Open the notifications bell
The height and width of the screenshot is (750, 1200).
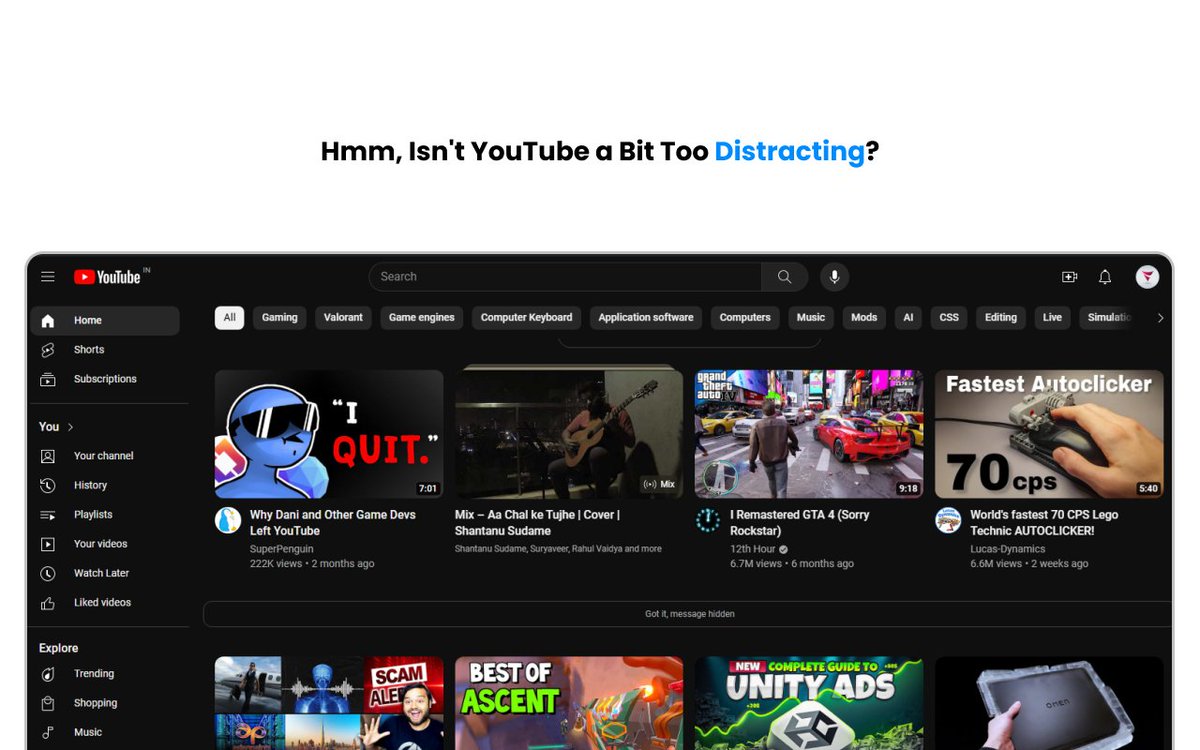1105,277
